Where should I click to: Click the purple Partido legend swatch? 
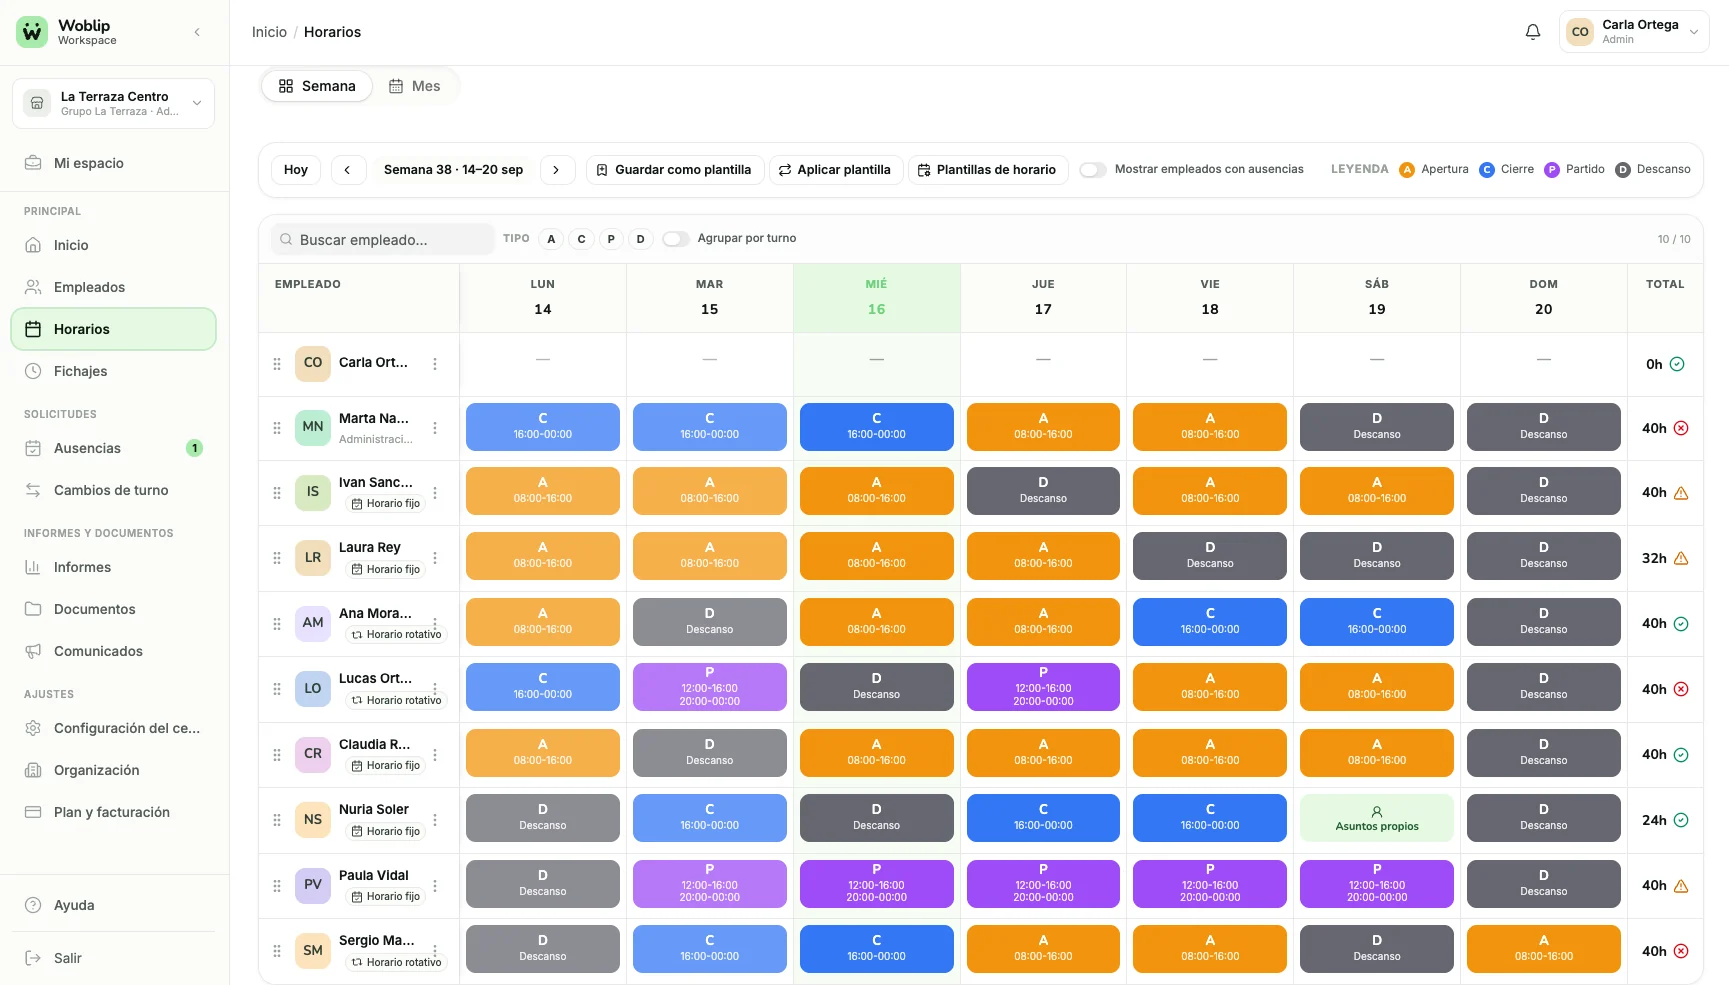click(1552, 170)
